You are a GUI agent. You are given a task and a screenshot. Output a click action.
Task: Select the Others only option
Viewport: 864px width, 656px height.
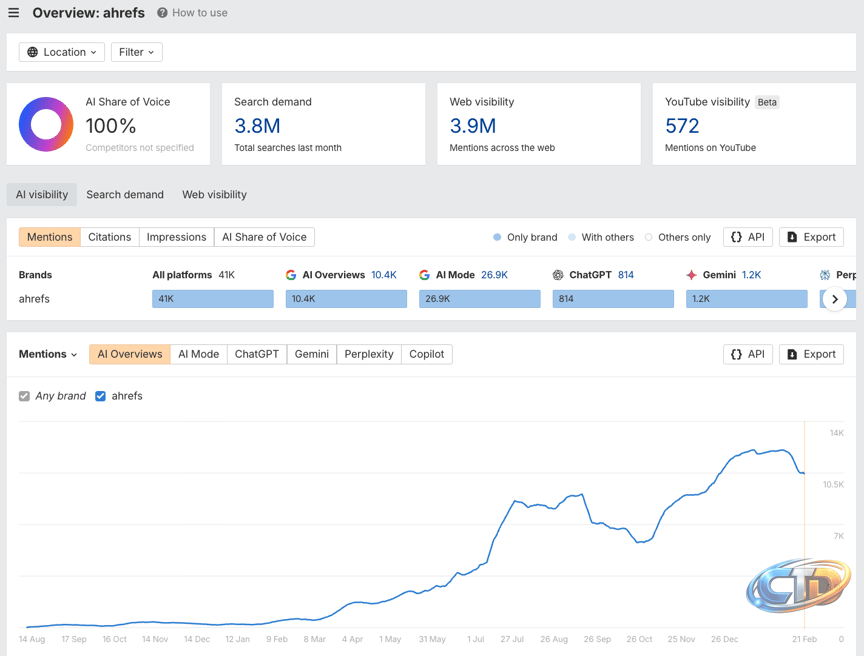coord(678,237)
